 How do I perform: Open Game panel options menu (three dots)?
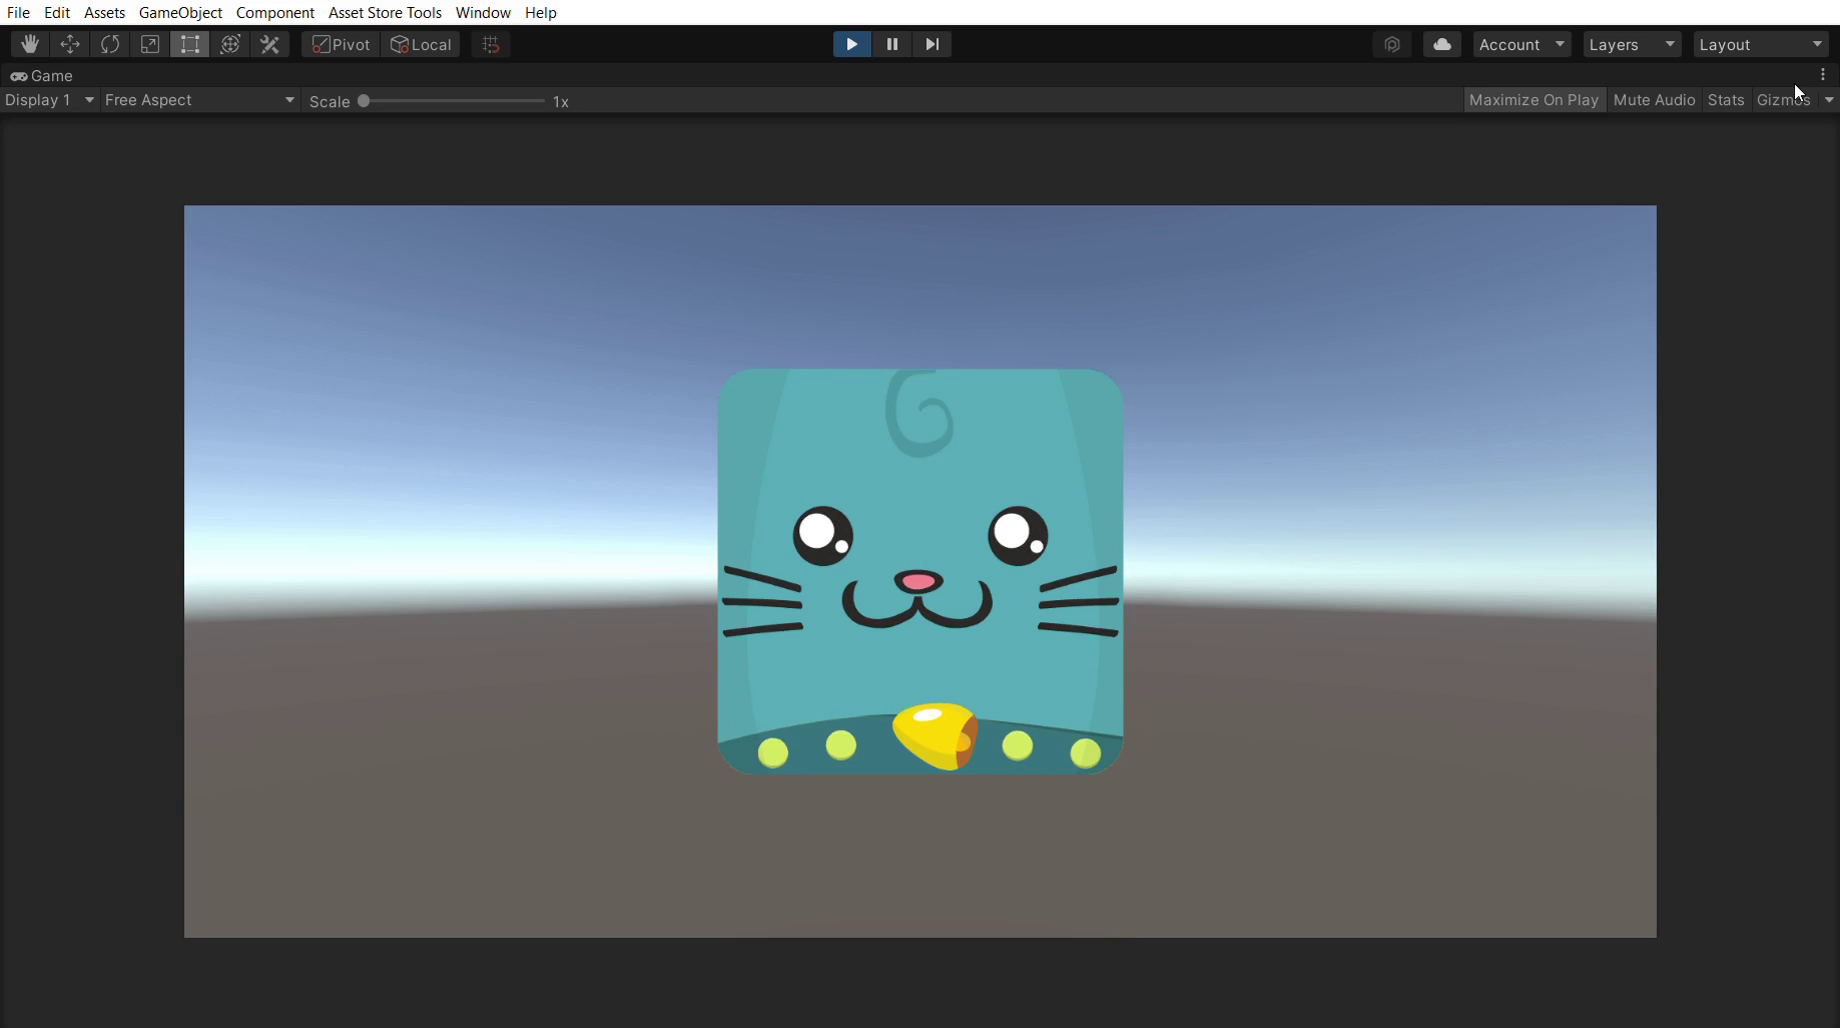(1823, 75)
